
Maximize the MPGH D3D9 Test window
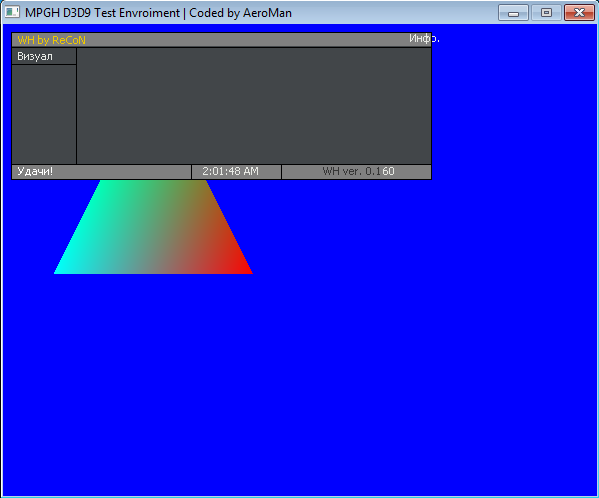pyautogui.click(x=546, y=13)
